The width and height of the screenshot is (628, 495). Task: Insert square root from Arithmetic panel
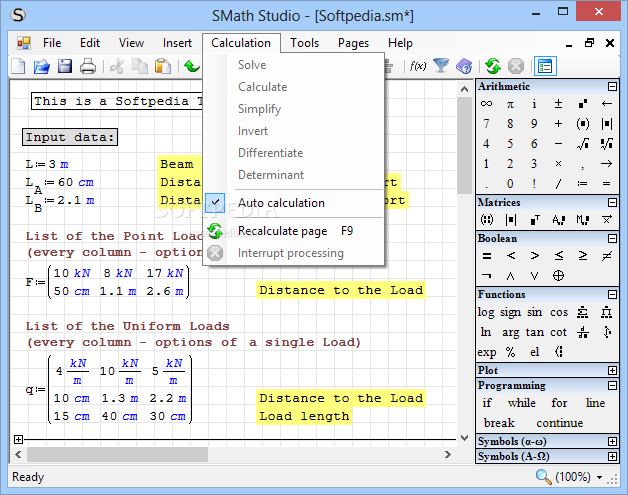coord(583,144)
